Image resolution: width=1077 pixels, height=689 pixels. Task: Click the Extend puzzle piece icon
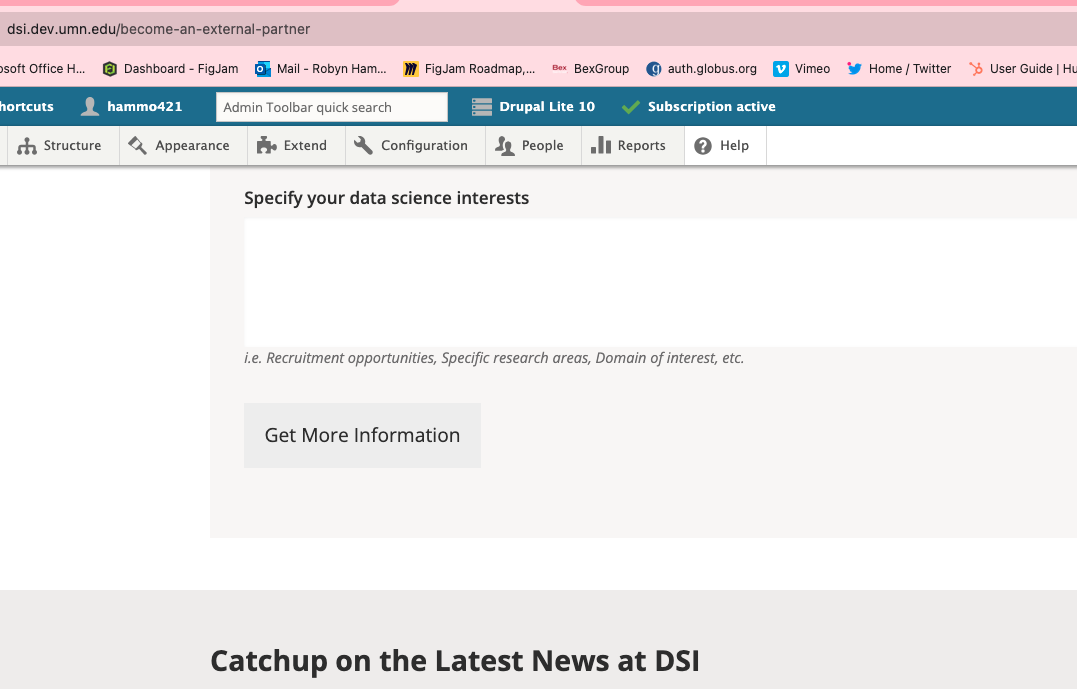[x=266, y=146]
